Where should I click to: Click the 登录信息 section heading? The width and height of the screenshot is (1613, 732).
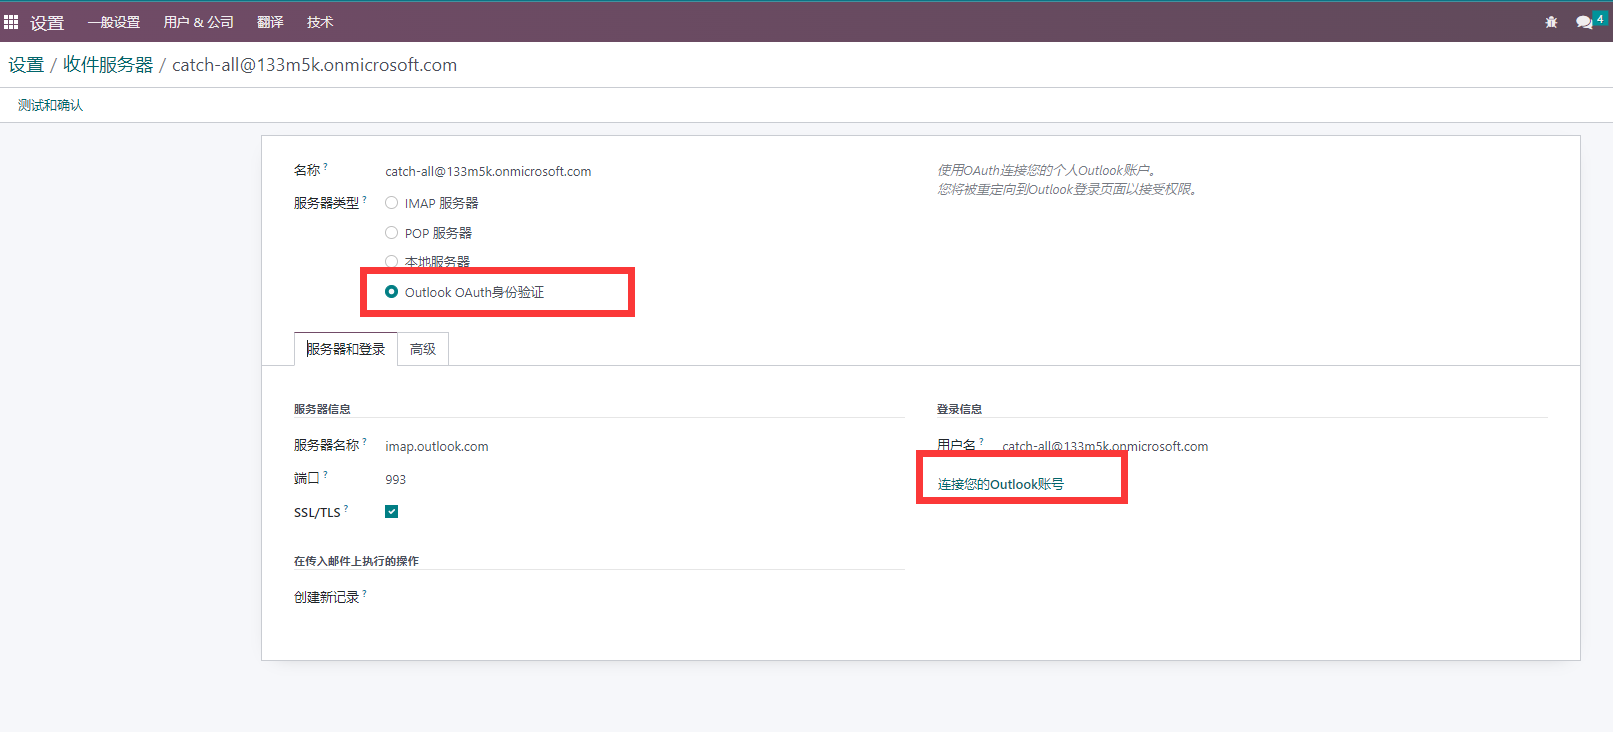point(959,409)
